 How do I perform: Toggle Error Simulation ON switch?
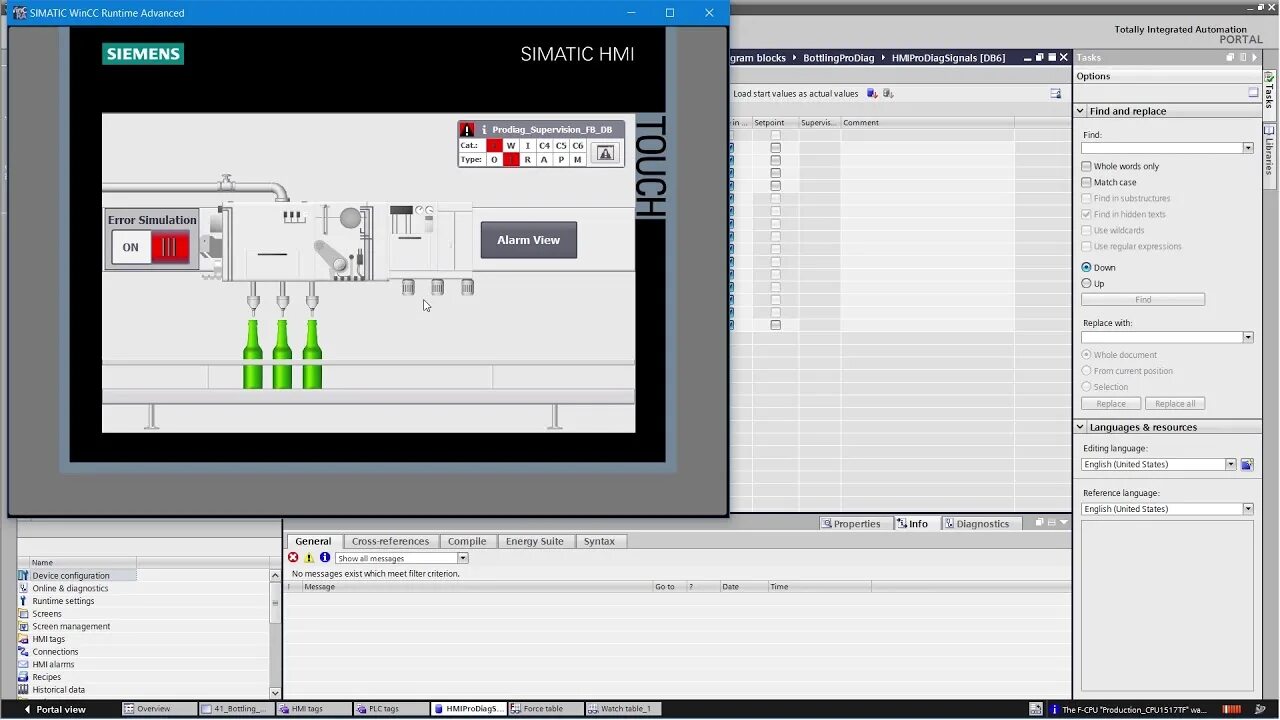[x=151, y=247]
